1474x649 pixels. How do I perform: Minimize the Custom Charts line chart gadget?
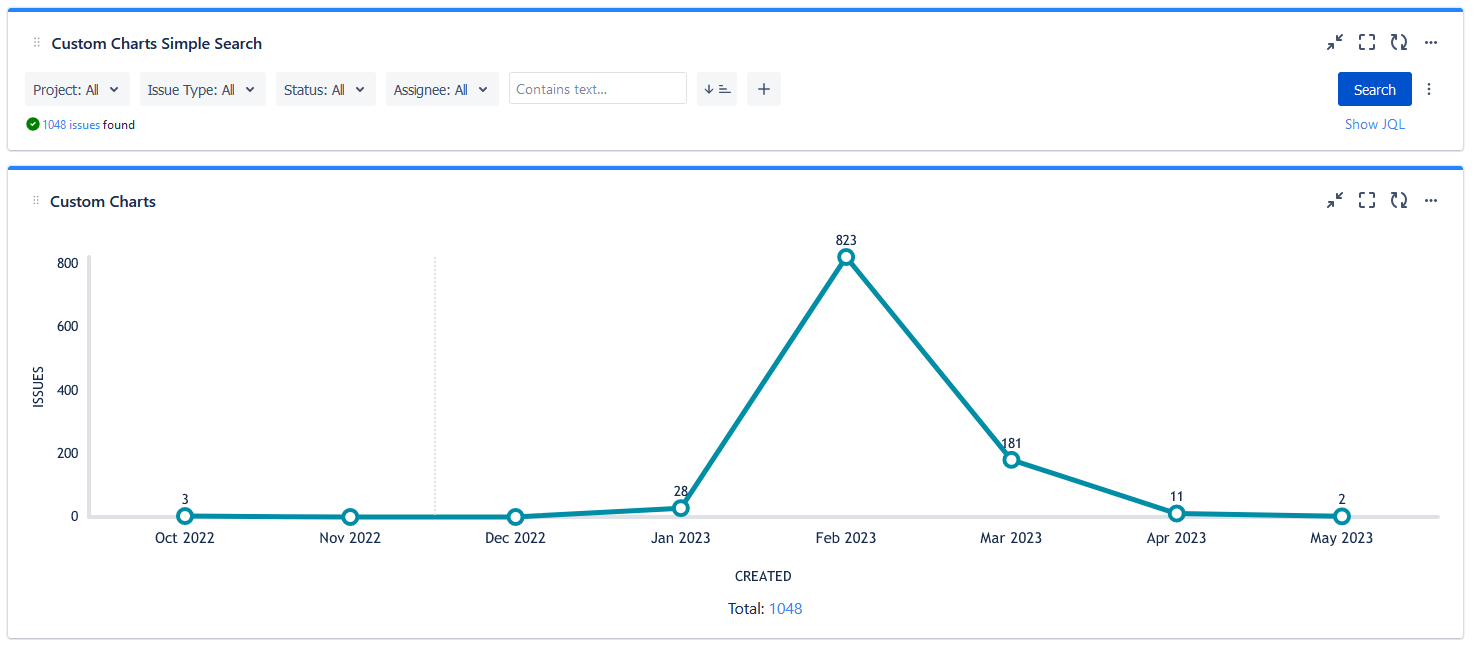(1335, 201)
